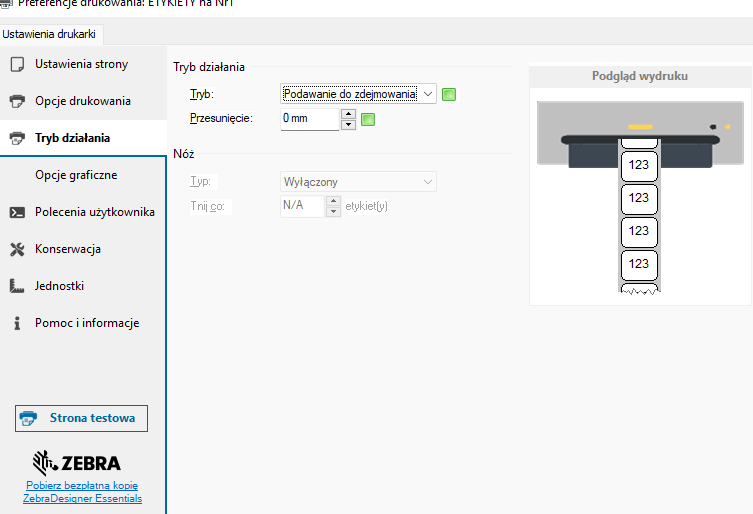
Task: Click the Jednostki ruler icon
Action: [x=16, y=286]
